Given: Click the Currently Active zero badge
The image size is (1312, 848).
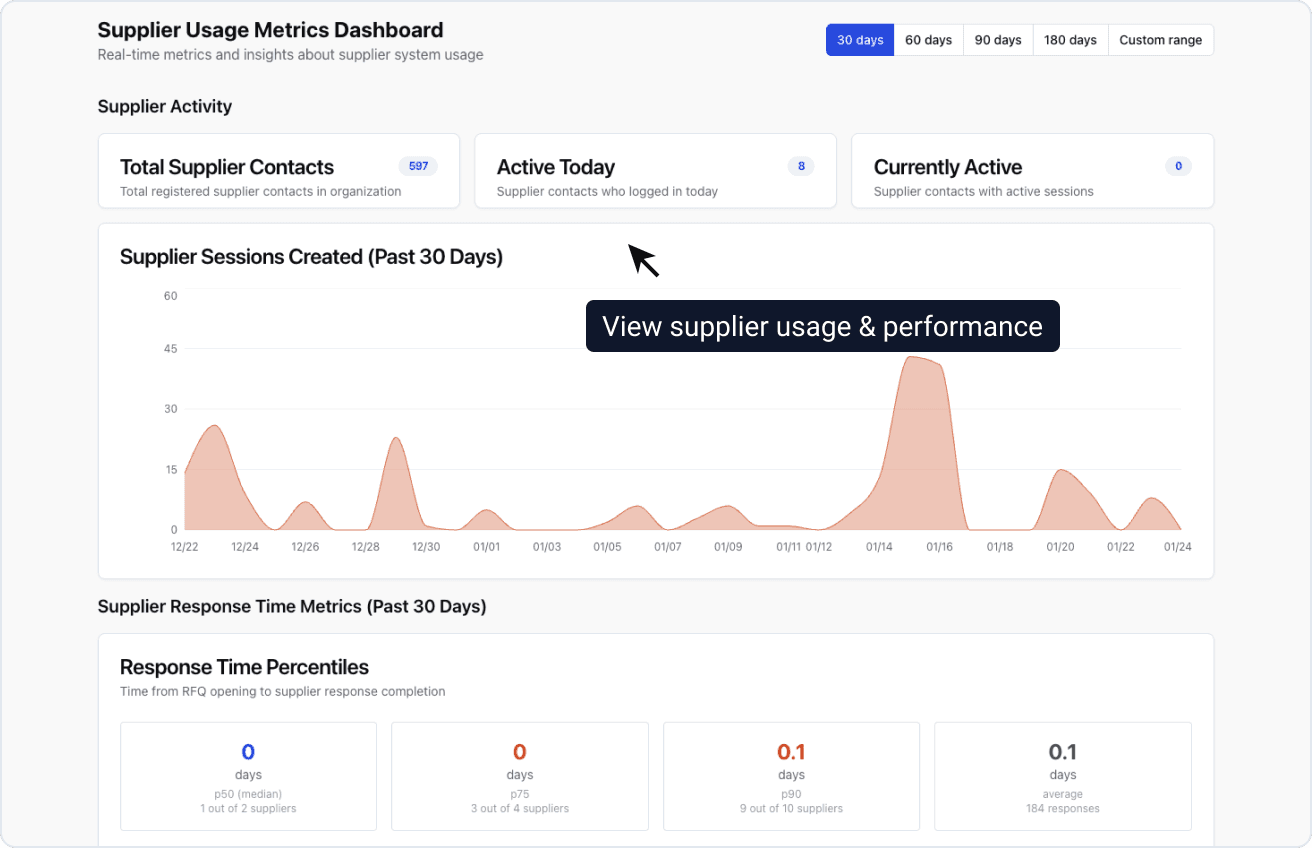Looking at the screenshot, I should 1178,166.
